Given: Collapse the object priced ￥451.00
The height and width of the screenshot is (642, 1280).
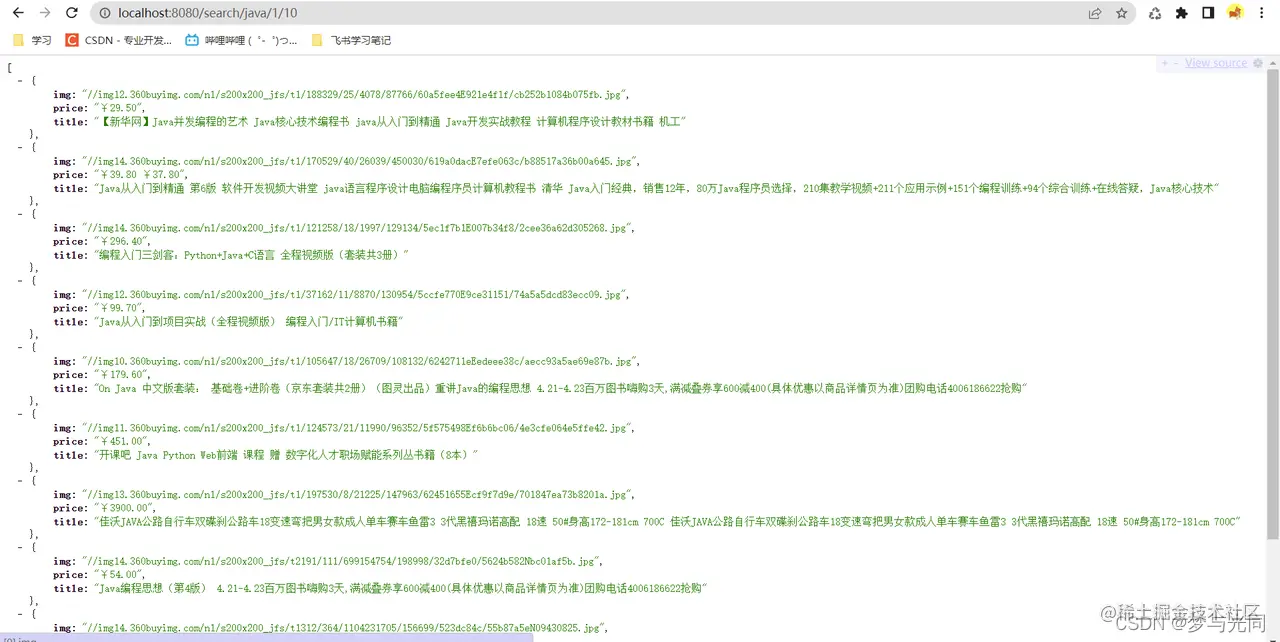Looking at the screenshot, I should (x=20, y=414).
